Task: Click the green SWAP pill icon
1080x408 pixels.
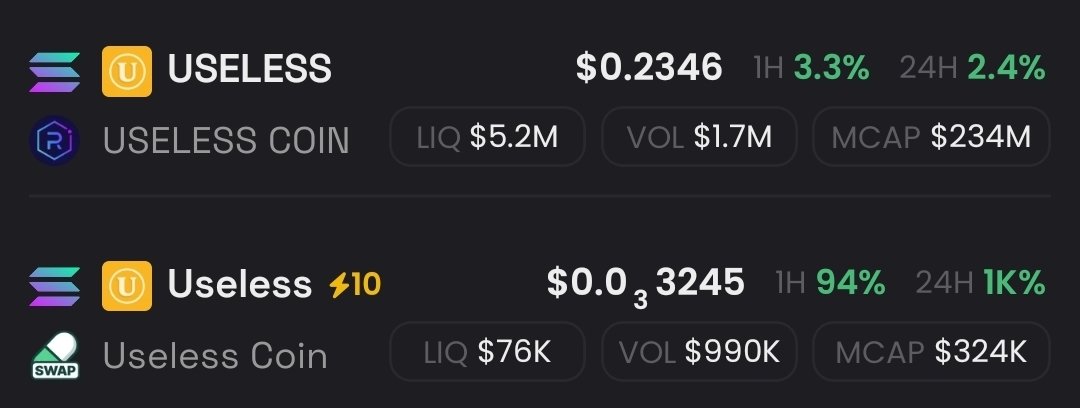Action: (56, 354)
